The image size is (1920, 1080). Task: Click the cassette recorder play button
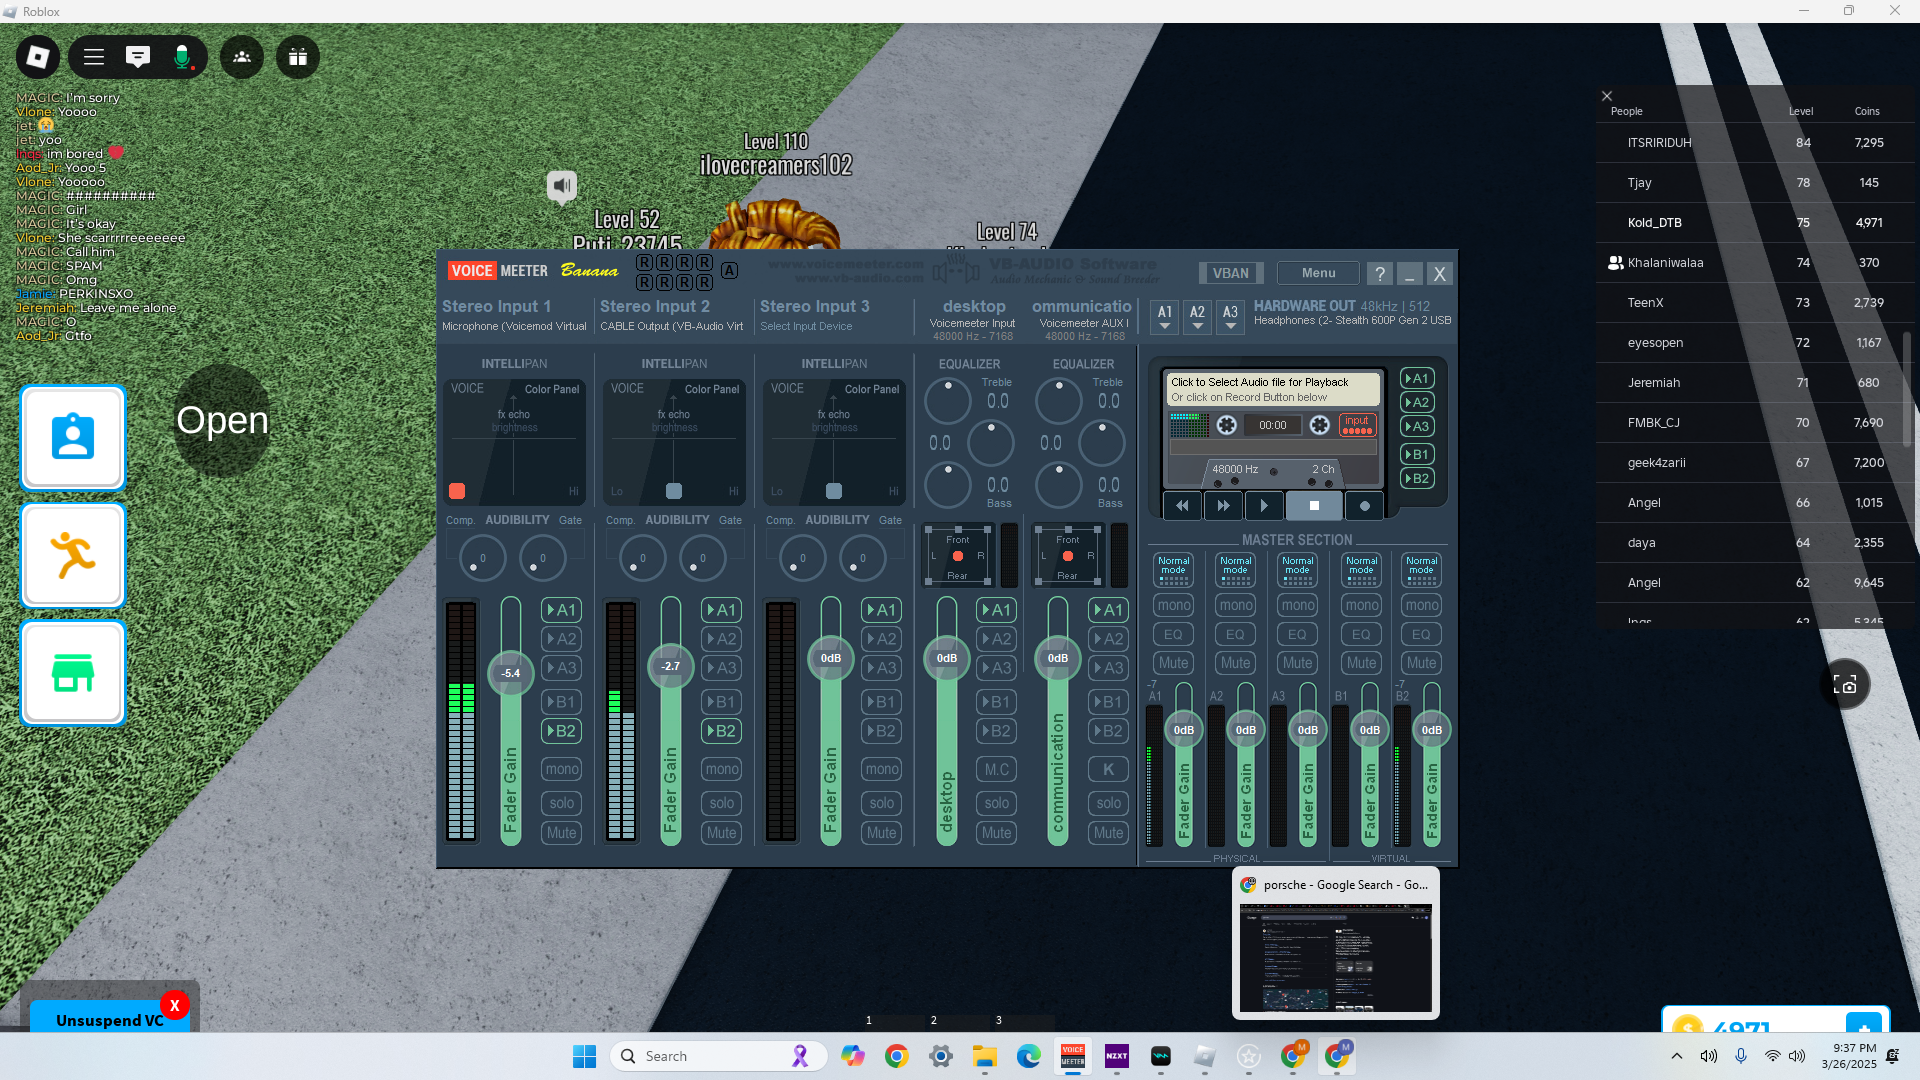point(1264,506)
